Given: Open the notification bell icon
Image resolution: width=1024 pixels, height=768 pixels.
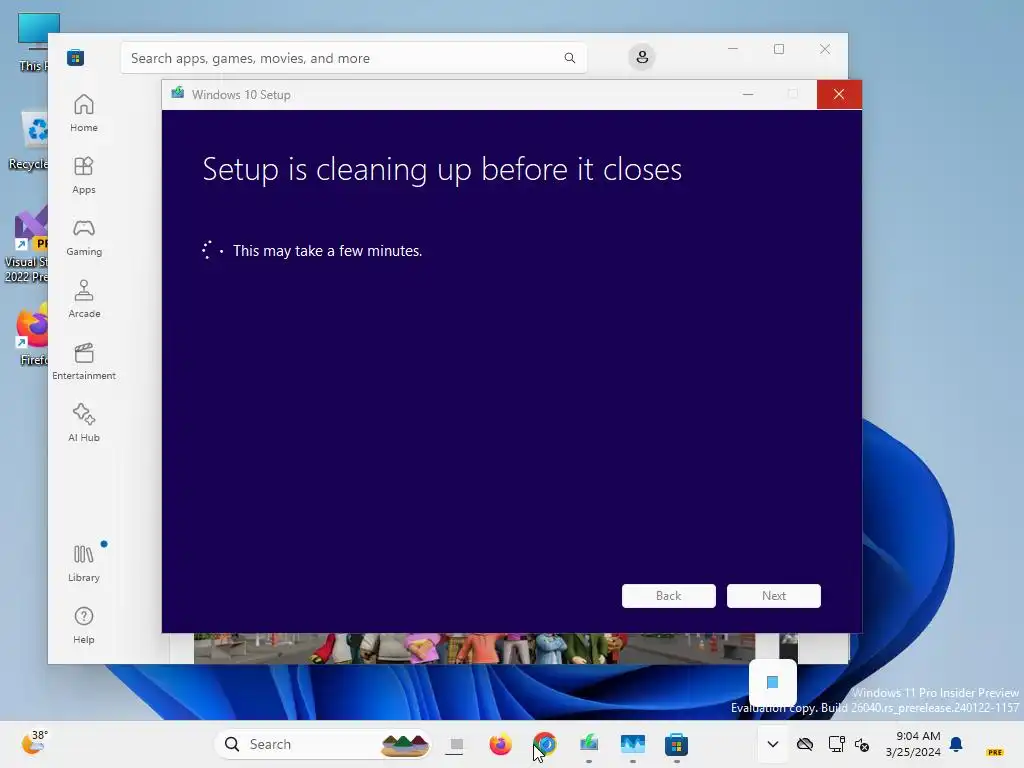Looking at the screenshot, I should pyautogui.click(x=956, y=744).
